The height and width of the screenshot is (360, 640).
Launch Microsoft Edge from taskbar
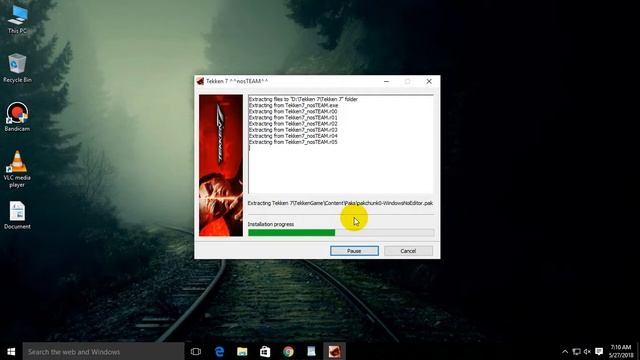pyautogui.click(x=219, y=351)
